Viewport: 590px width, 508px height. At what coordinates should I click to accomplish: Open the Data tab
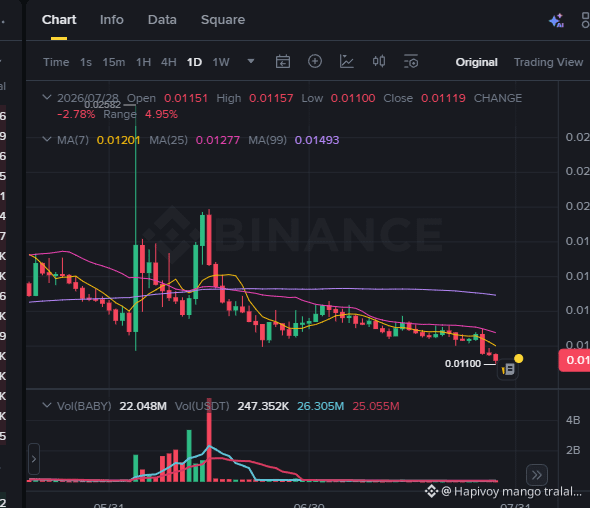[x=162, y=20]
